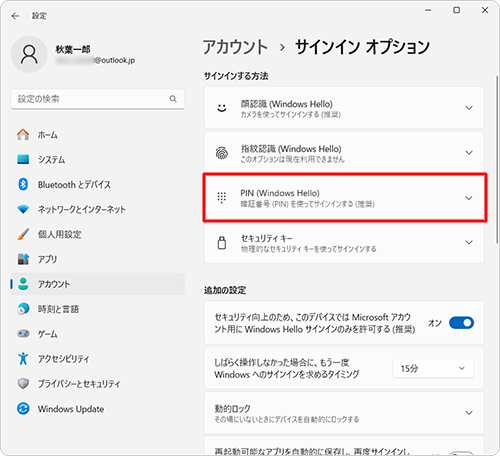Expand the 指紋認識 (Windows Hello) chevron
The width and height of the screenshot is (500, 456).
[x=469, y=153]
